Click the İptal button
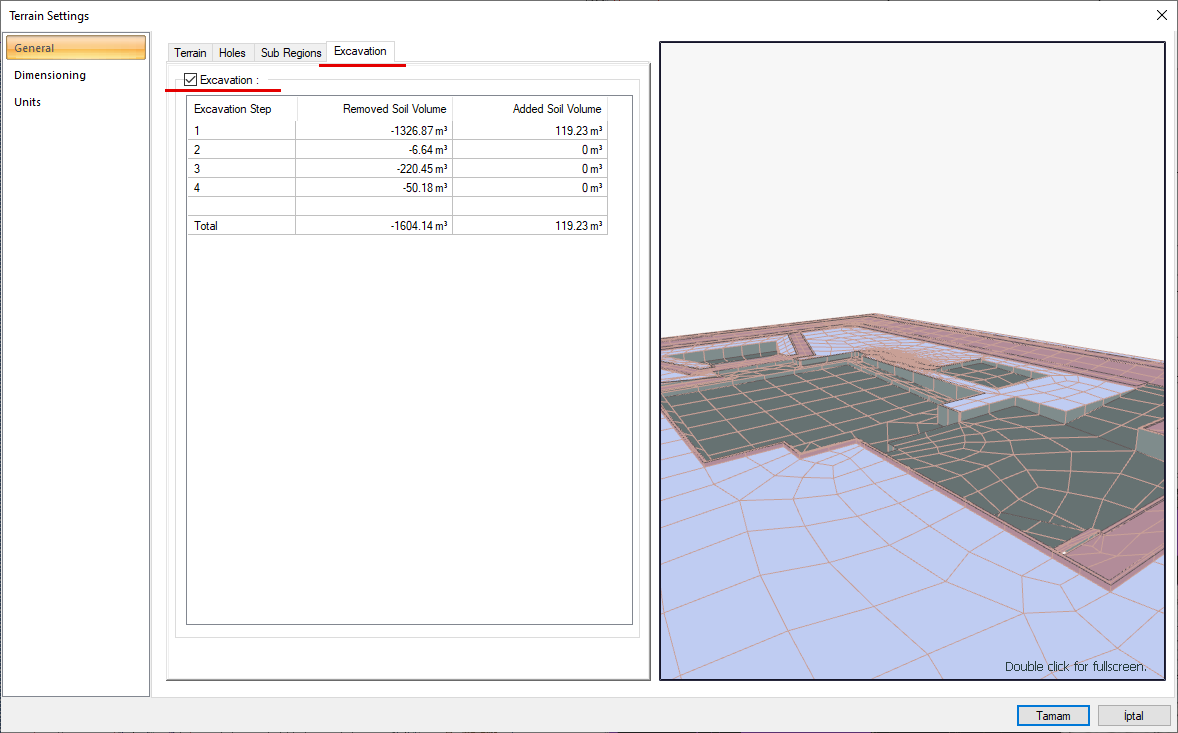 (x=1133, y=715)
